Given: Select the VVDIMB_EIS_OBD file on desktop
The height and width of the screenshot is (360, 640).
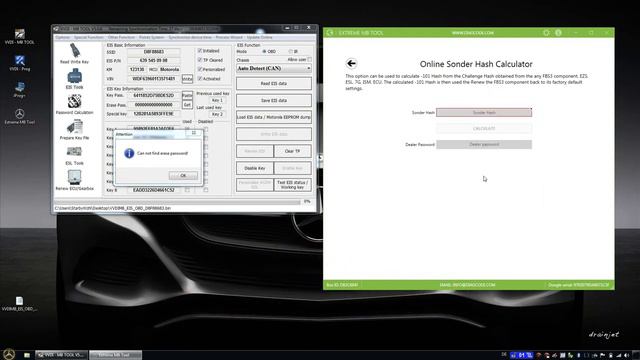Looking at the screenshot, I should click(x=19, y=304).
